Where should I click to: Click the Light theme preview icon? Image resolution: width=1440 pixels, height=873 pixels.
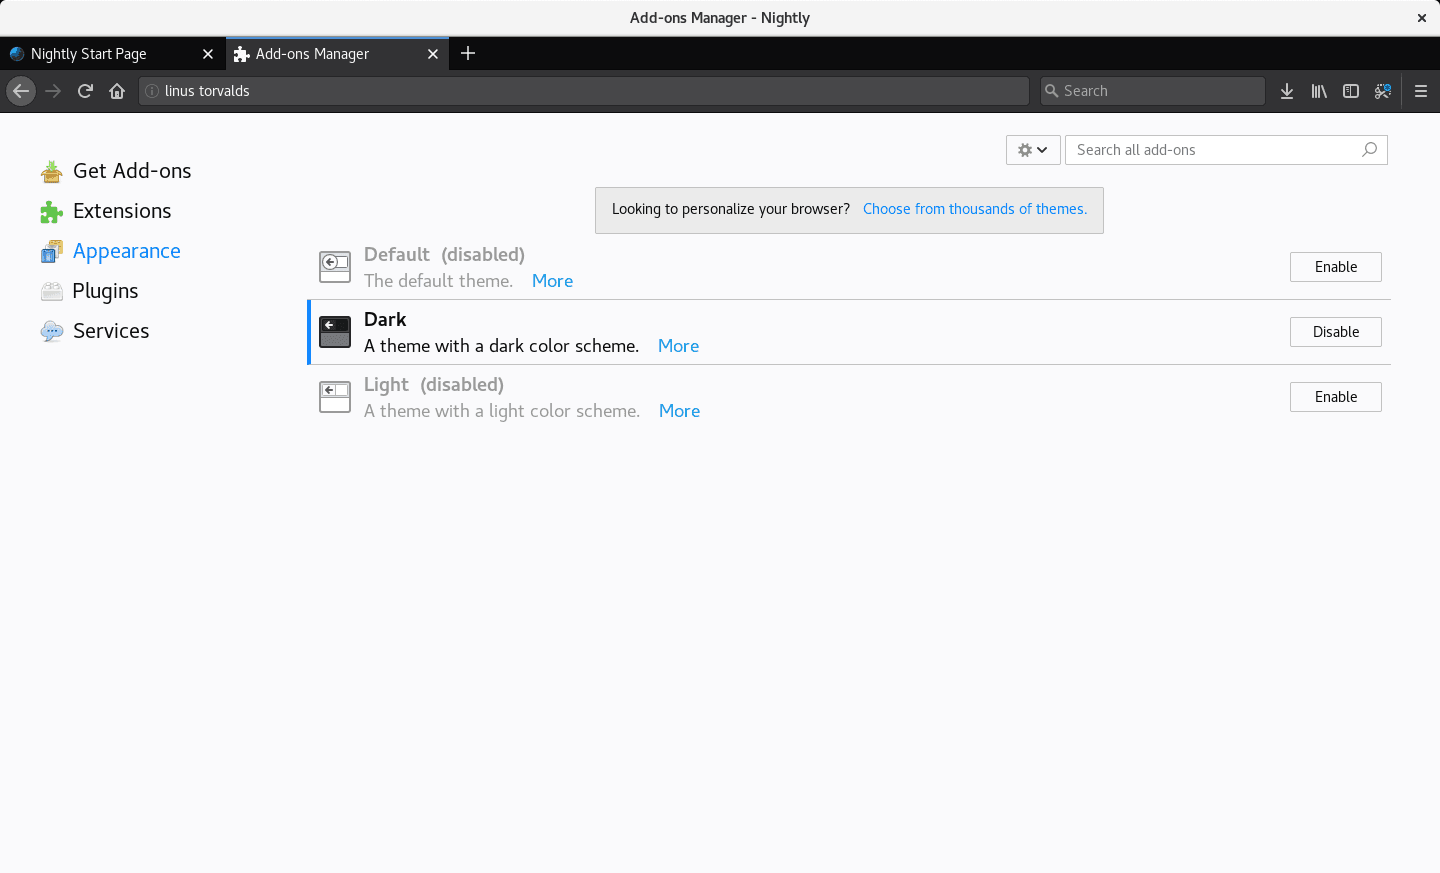pos(335,397)
